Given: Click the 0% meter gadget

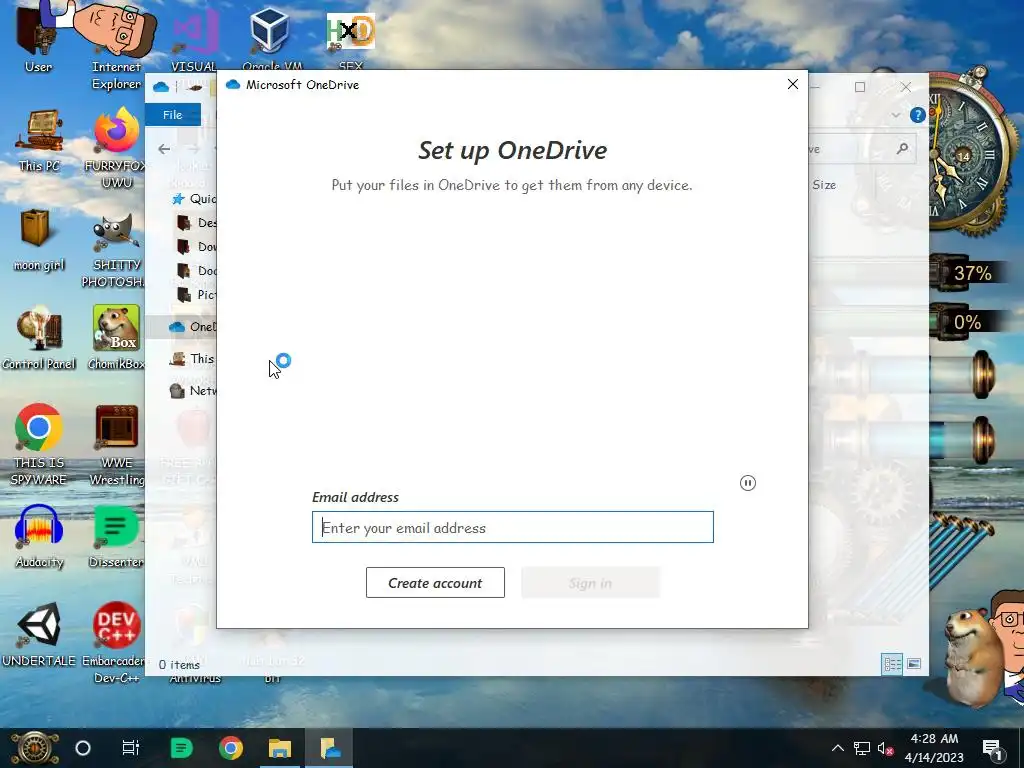Looking at the screenshot, I should 967,323.
